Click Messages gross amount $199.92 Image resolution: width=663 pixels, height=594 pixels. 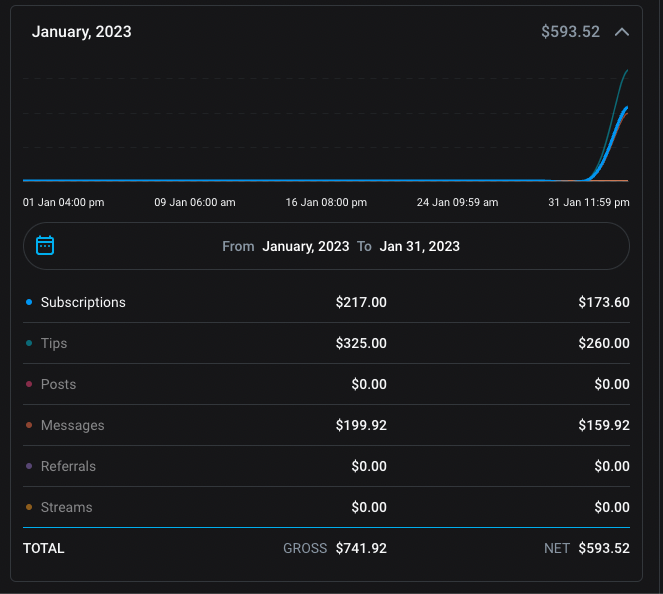(x=361, y=425)
